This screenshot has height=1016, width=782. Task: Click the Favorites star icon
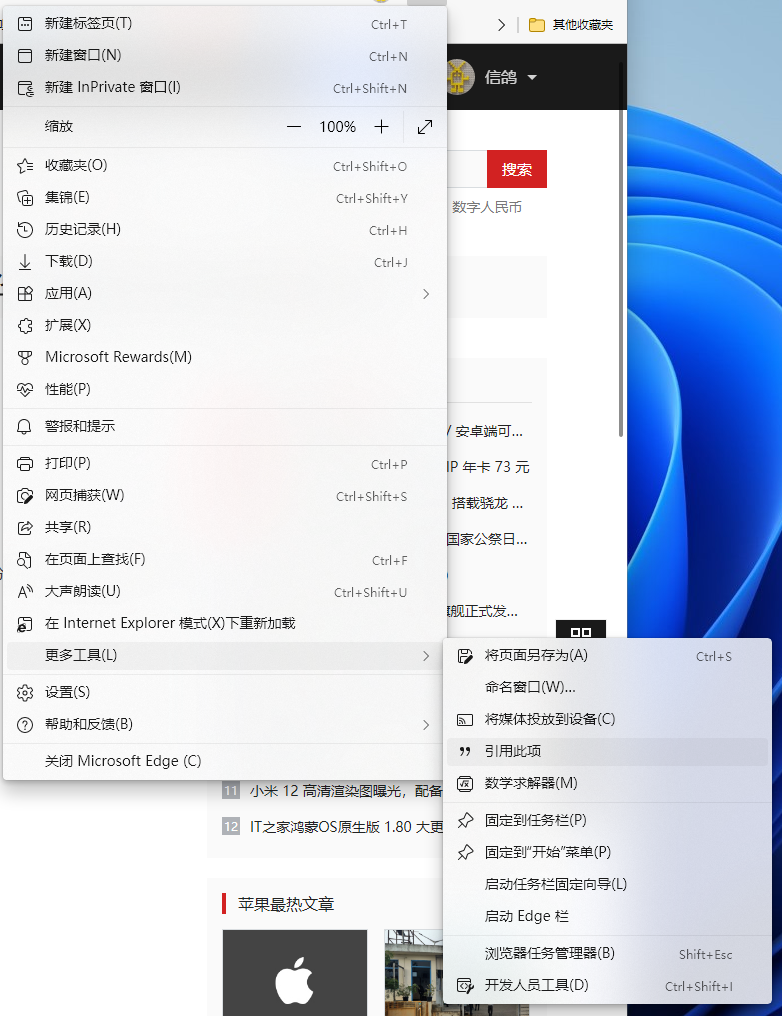(25, 166)
